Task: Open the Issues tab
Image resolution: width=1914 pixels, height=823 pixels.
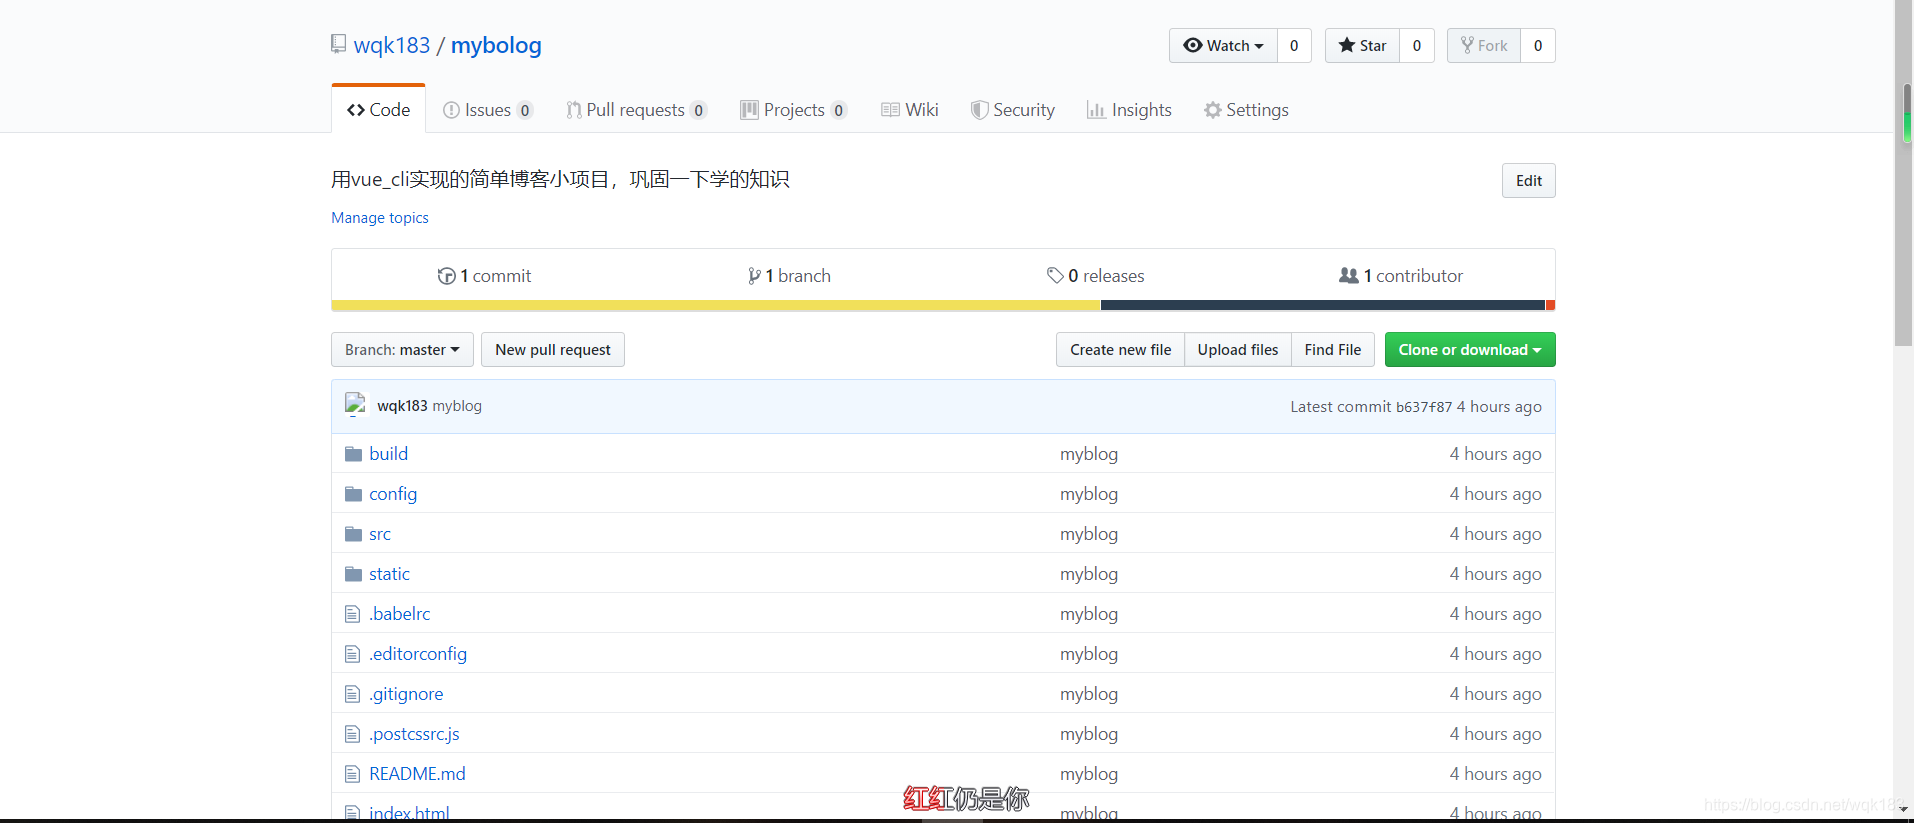Action: click(x=488, y=110)
